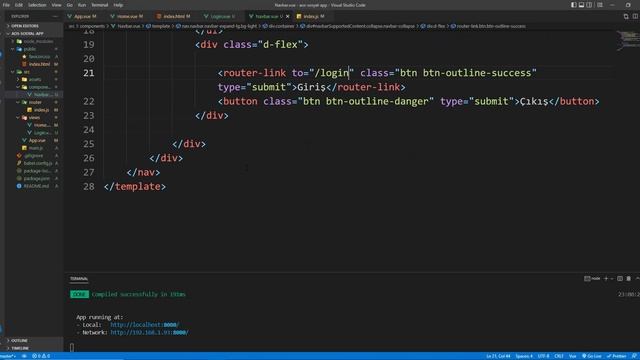Add a new terminal with plus icon
Viewport: 640px width, 360px height.
(x=606, y=279)
